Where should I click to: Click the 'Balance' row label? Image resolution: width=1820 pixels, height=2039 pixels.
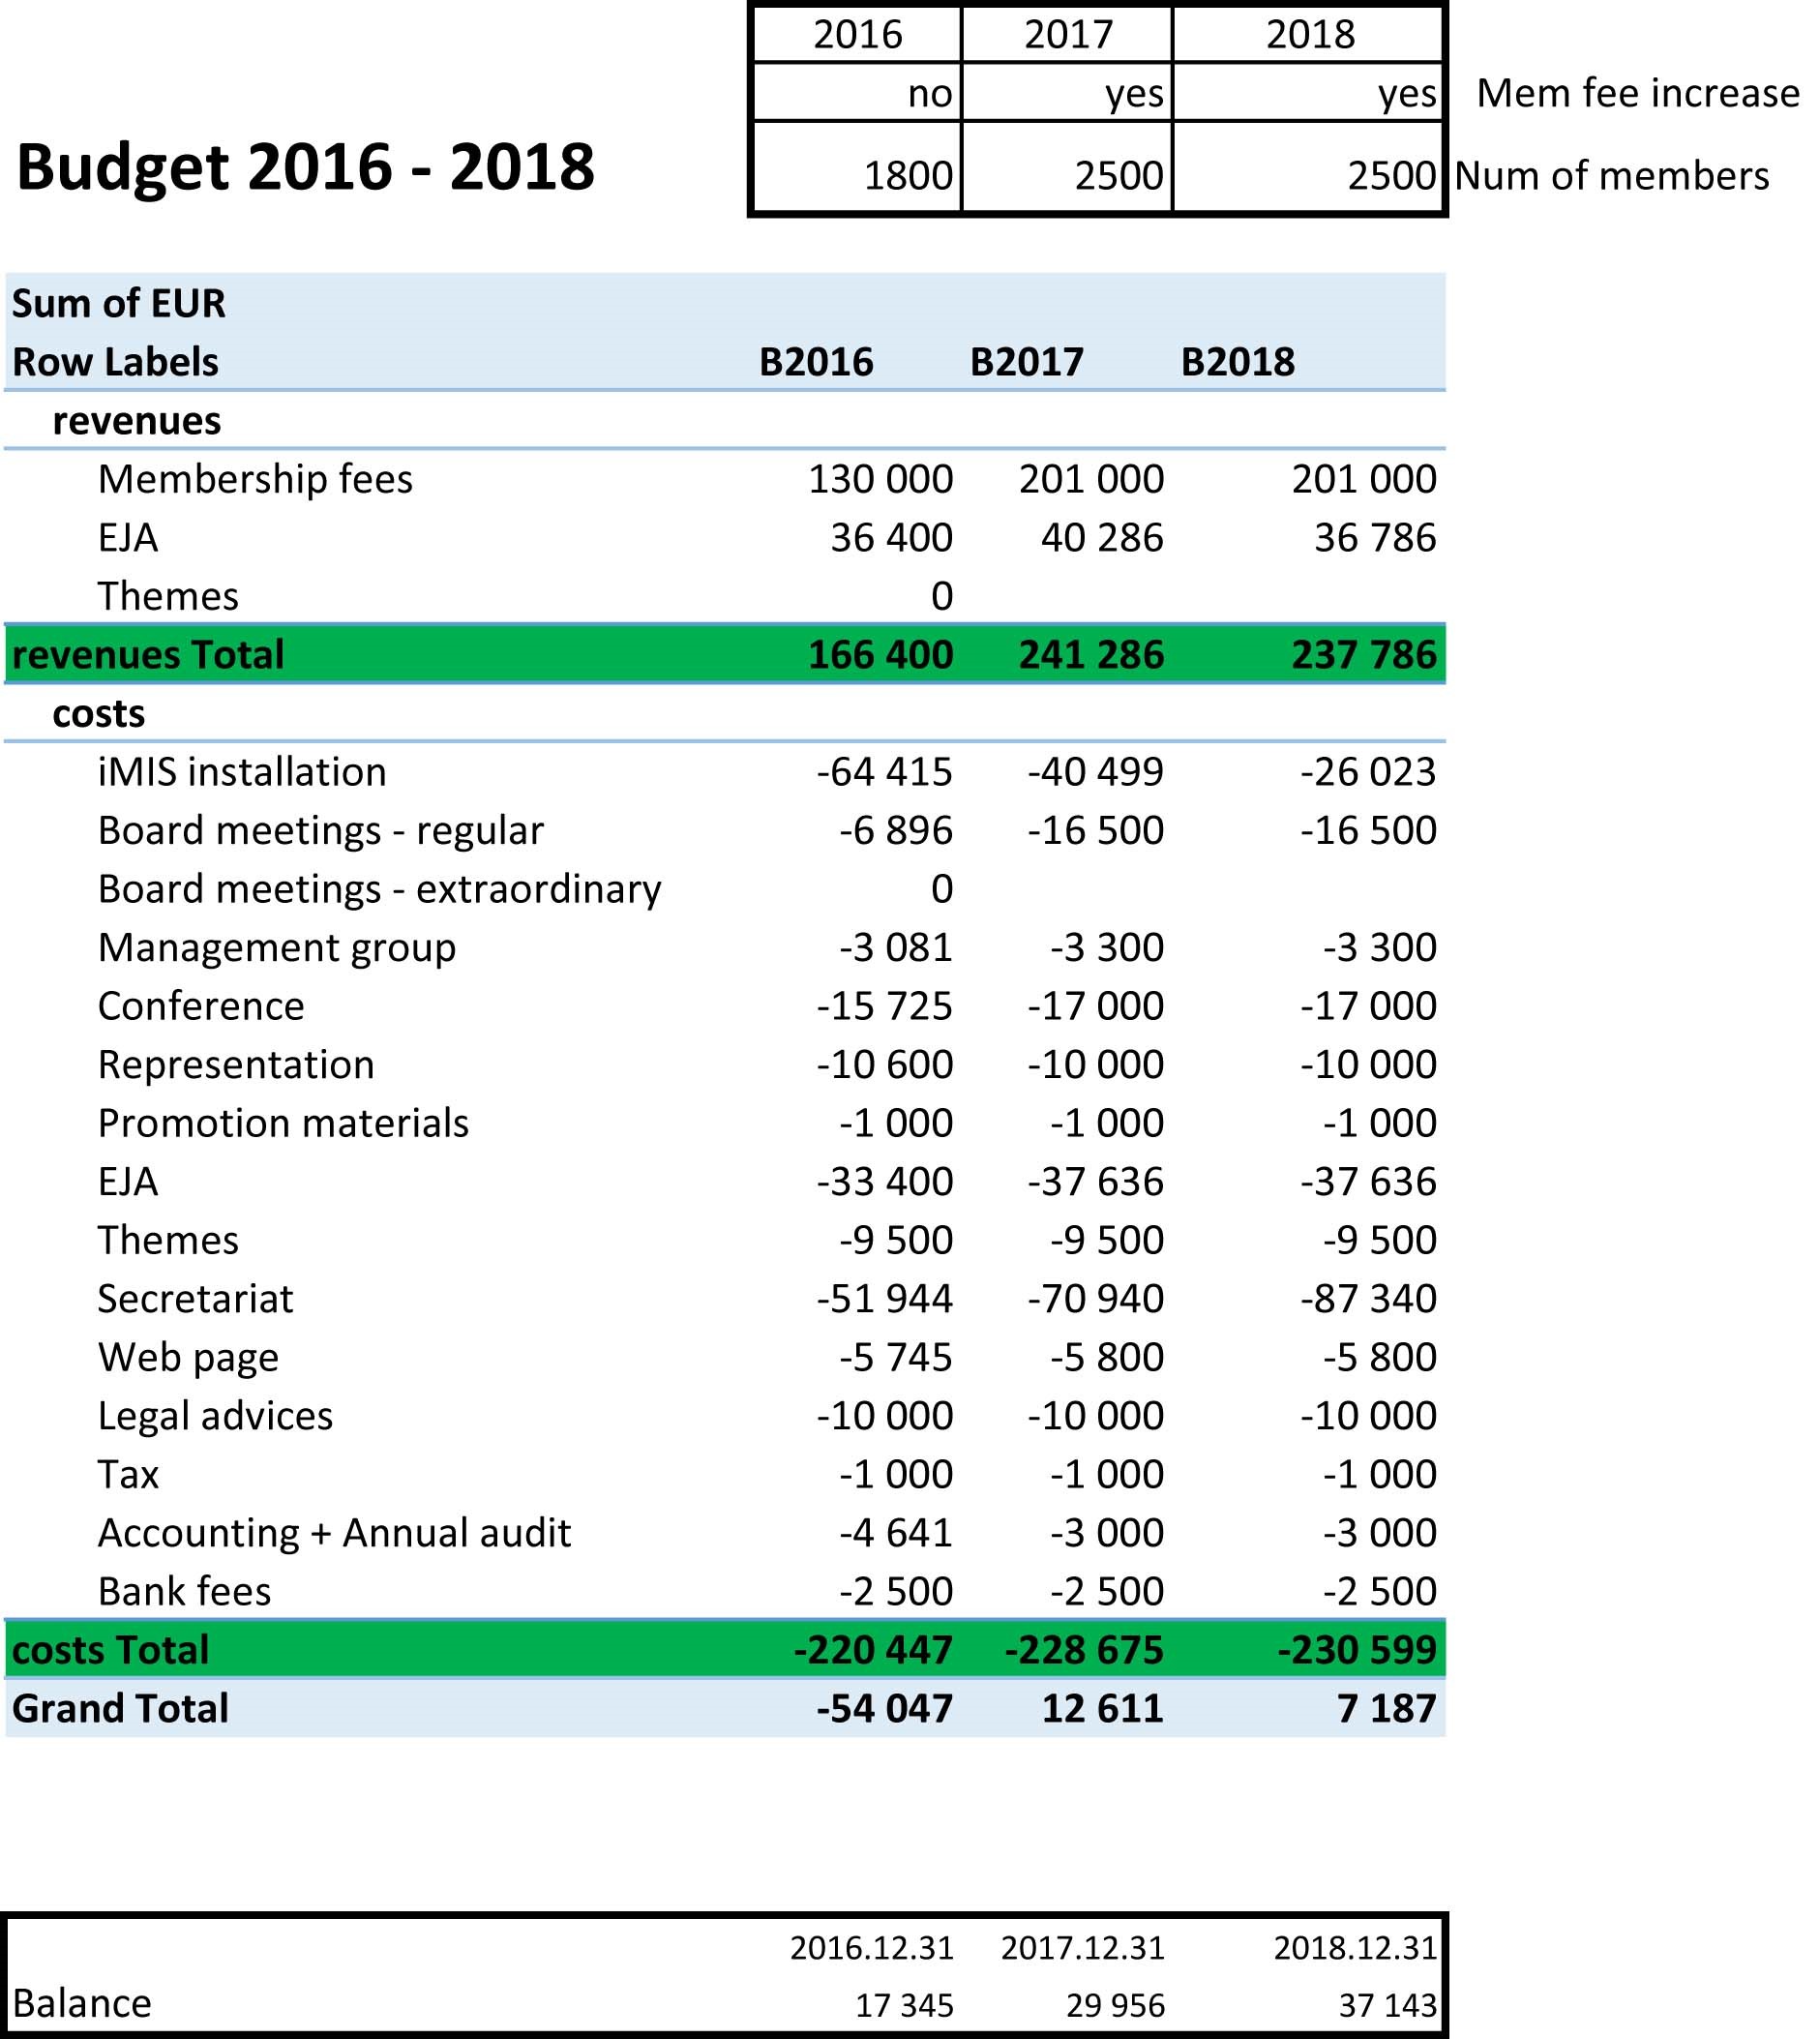[82, 2004]
